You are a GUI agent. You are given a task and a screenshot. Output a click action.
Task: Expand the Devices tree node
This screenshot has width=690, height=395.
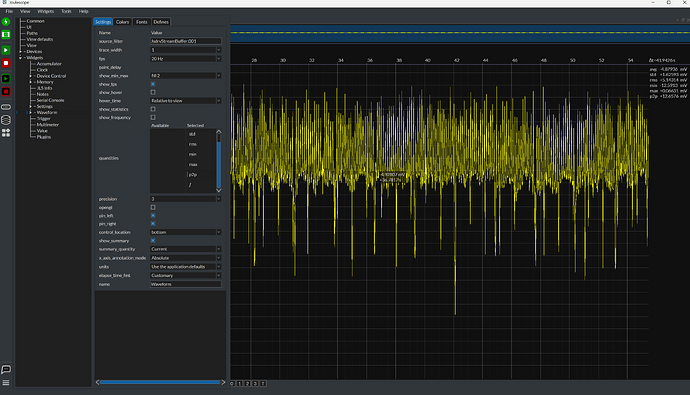(20, 51)
